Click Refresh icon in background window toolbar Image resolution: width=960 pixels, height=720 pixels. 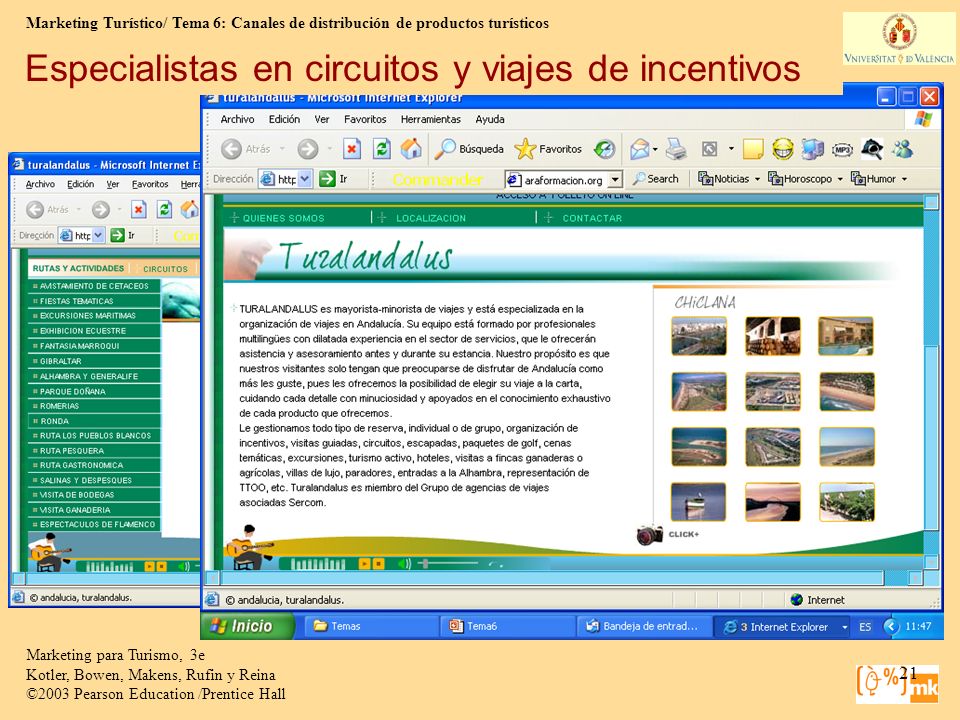click(164, 209)
